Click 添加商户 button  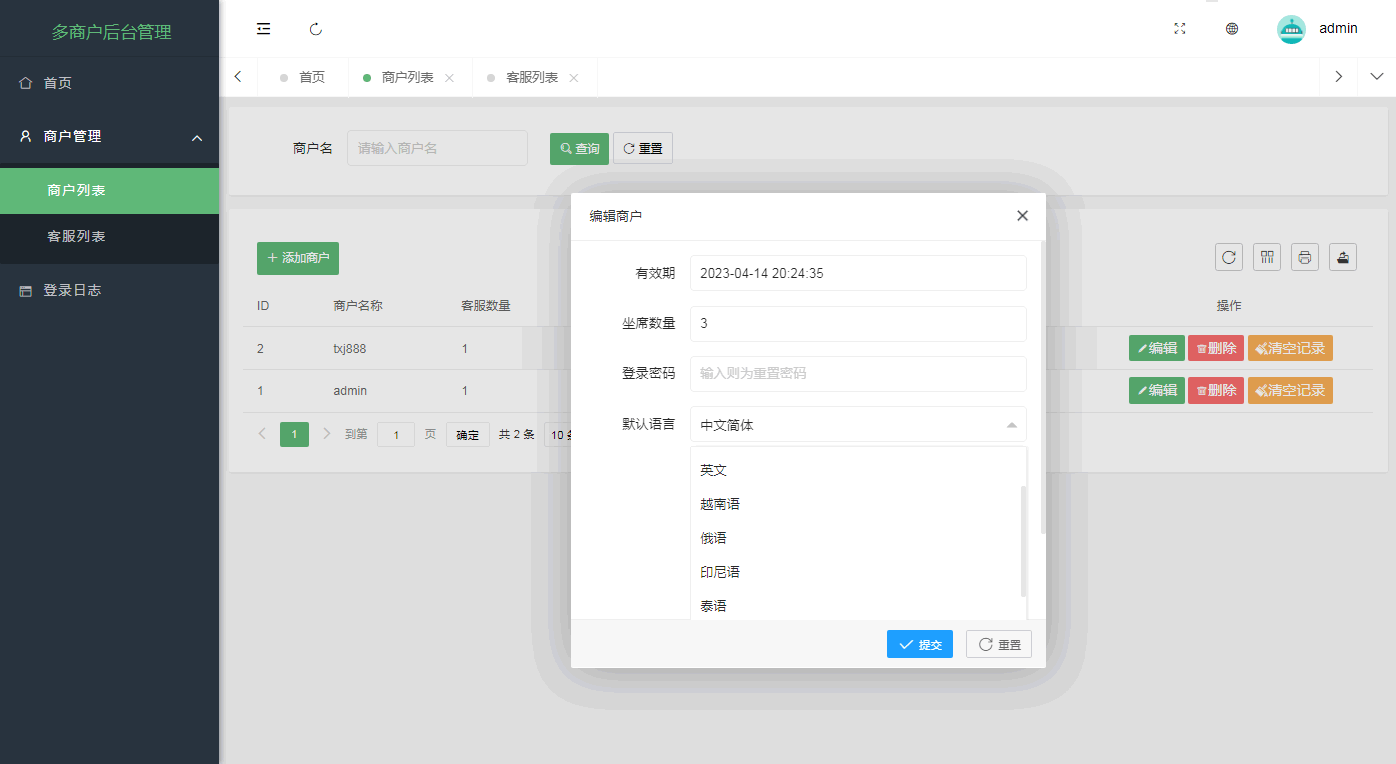point(298,258)
